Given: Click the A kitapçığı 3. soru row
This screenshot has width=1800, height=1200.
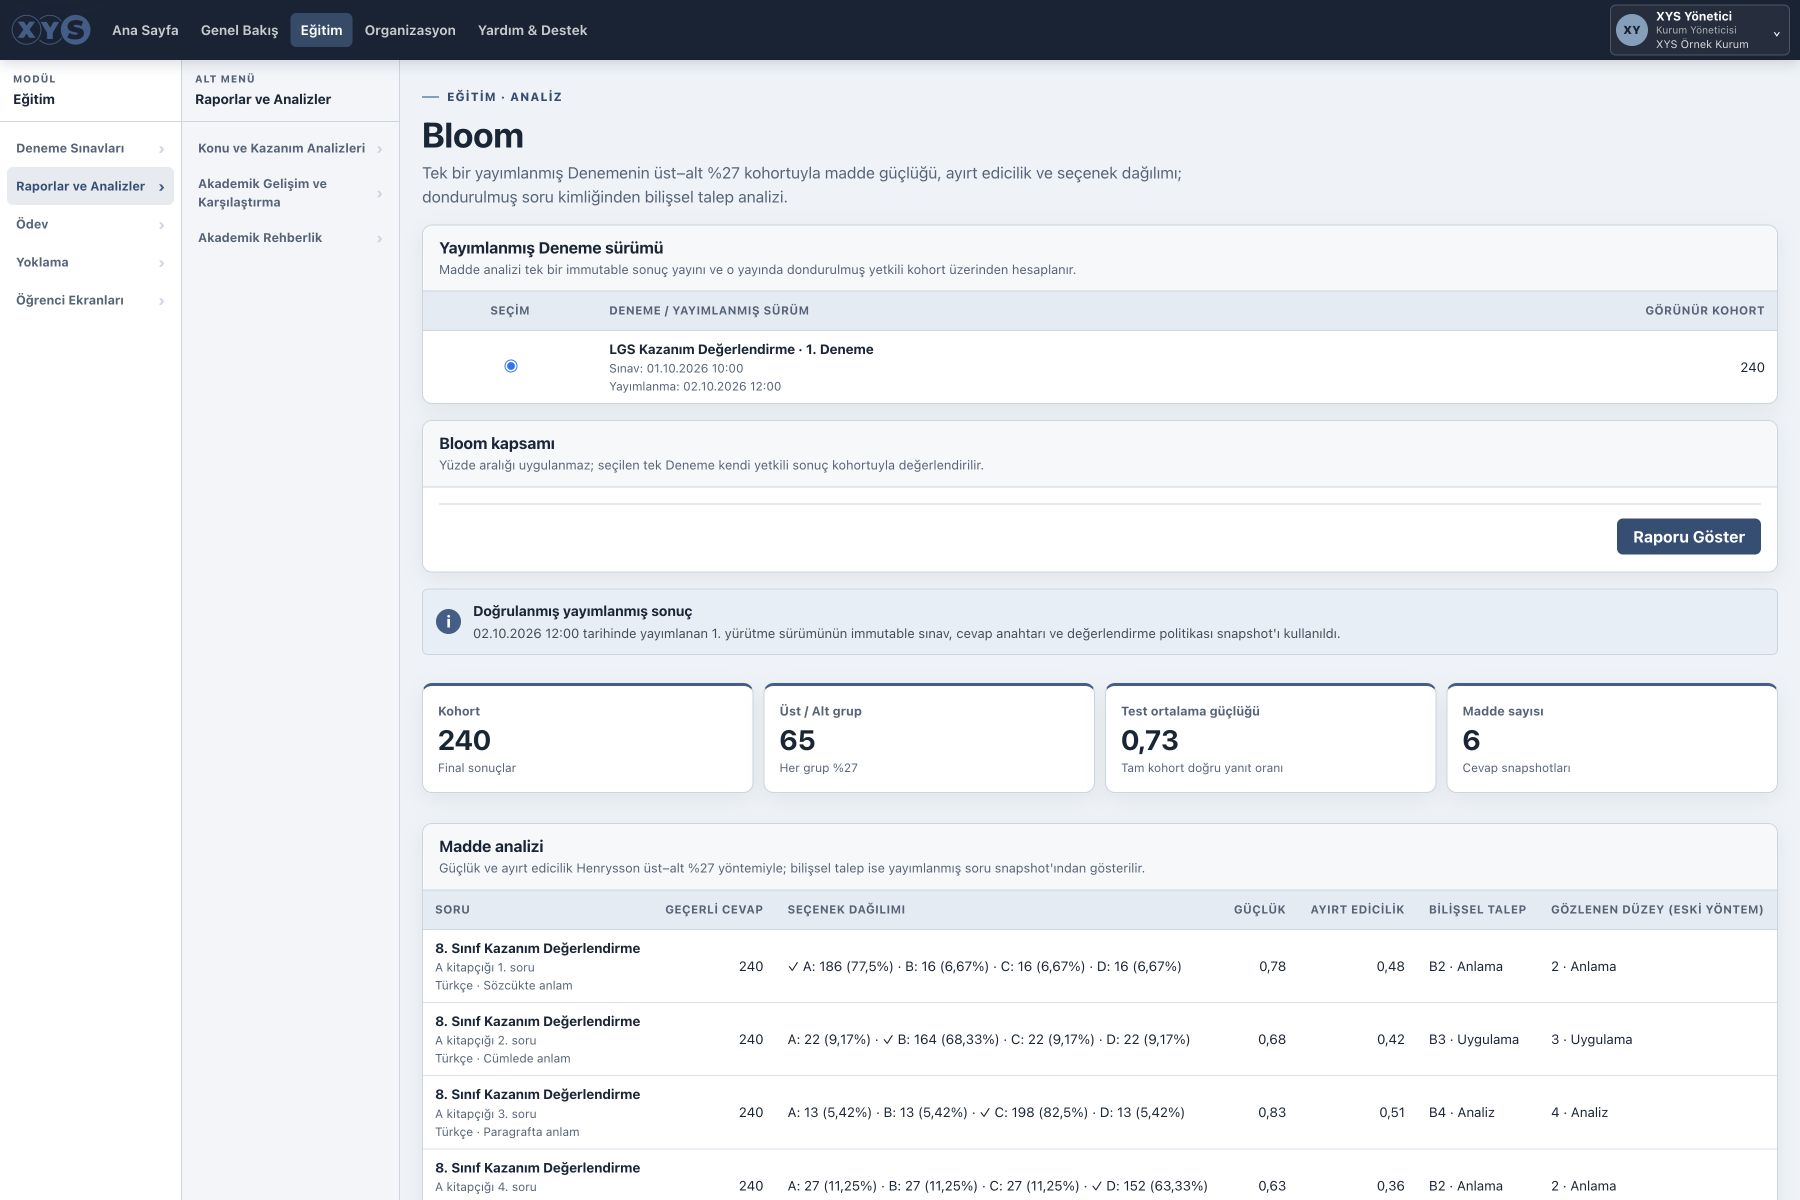Looking at the screenshot, I should 1100,1112.
